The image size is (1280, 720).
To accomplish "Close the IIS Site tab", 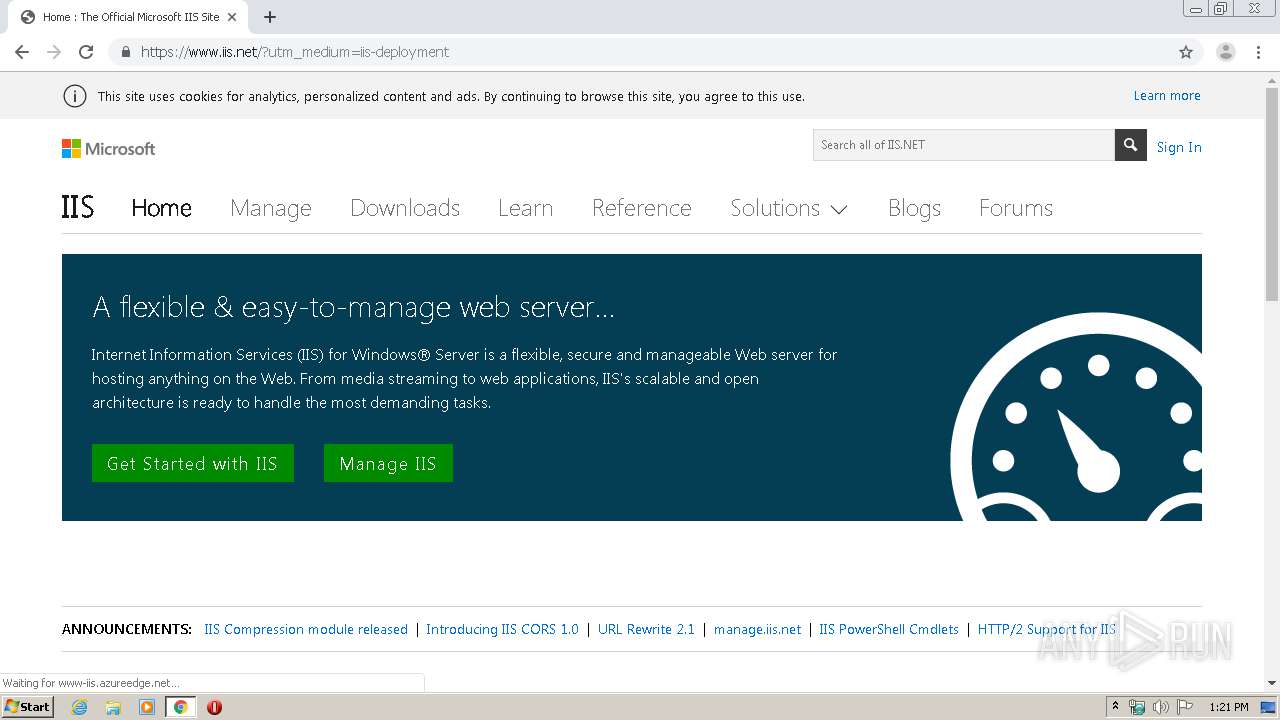I will click(x=232, y=17).
